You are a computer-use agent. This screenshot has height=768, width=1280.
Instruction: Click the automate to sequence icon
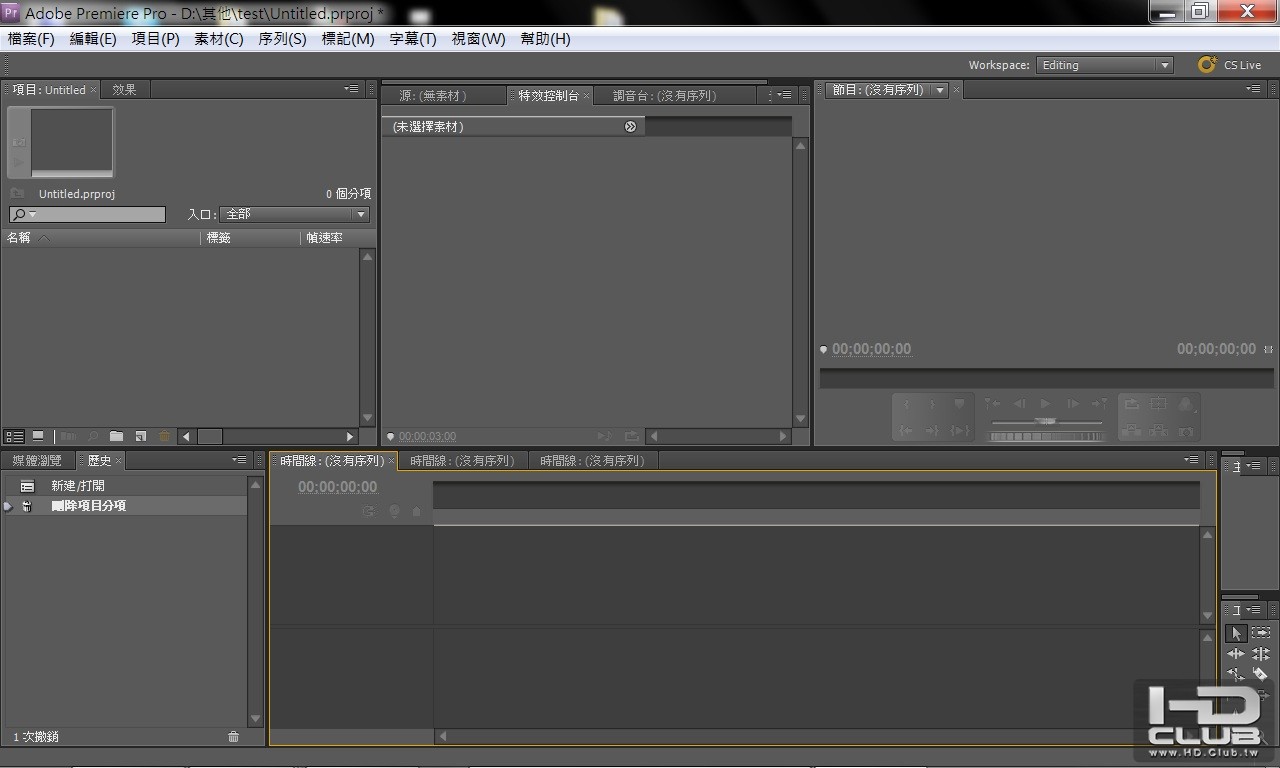(69, 437)
